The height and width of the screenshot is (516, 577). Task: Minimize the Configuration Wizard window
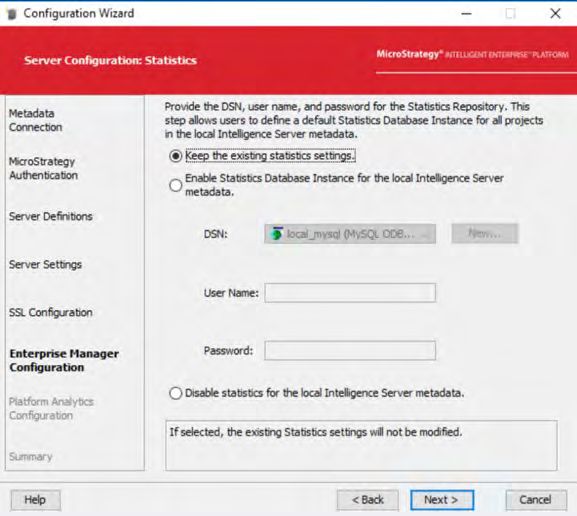pyautogui.click(x=467, y=14)
